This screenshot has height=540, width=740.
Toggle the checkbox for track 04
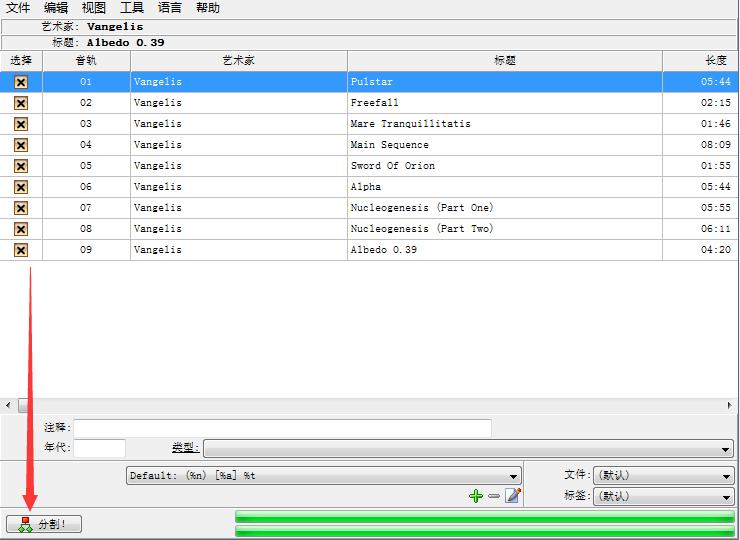20,145
